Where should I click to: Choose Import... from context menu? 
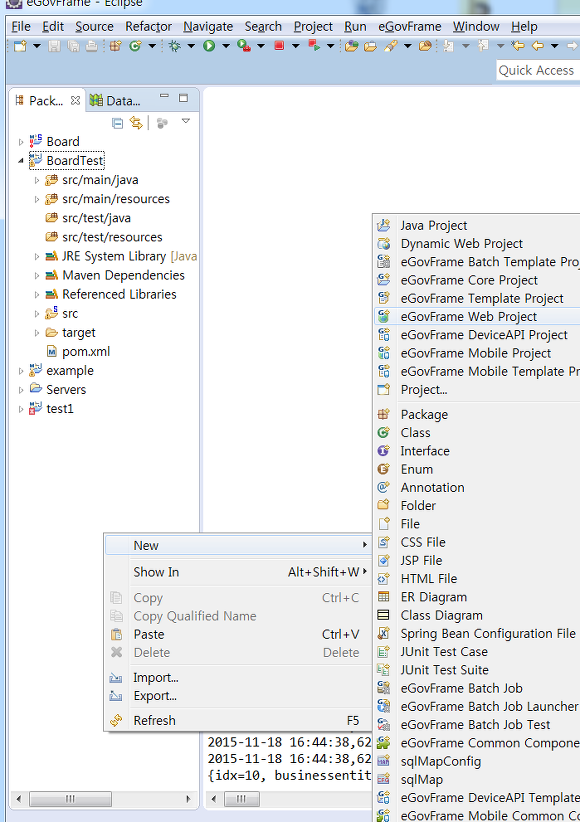238,677
